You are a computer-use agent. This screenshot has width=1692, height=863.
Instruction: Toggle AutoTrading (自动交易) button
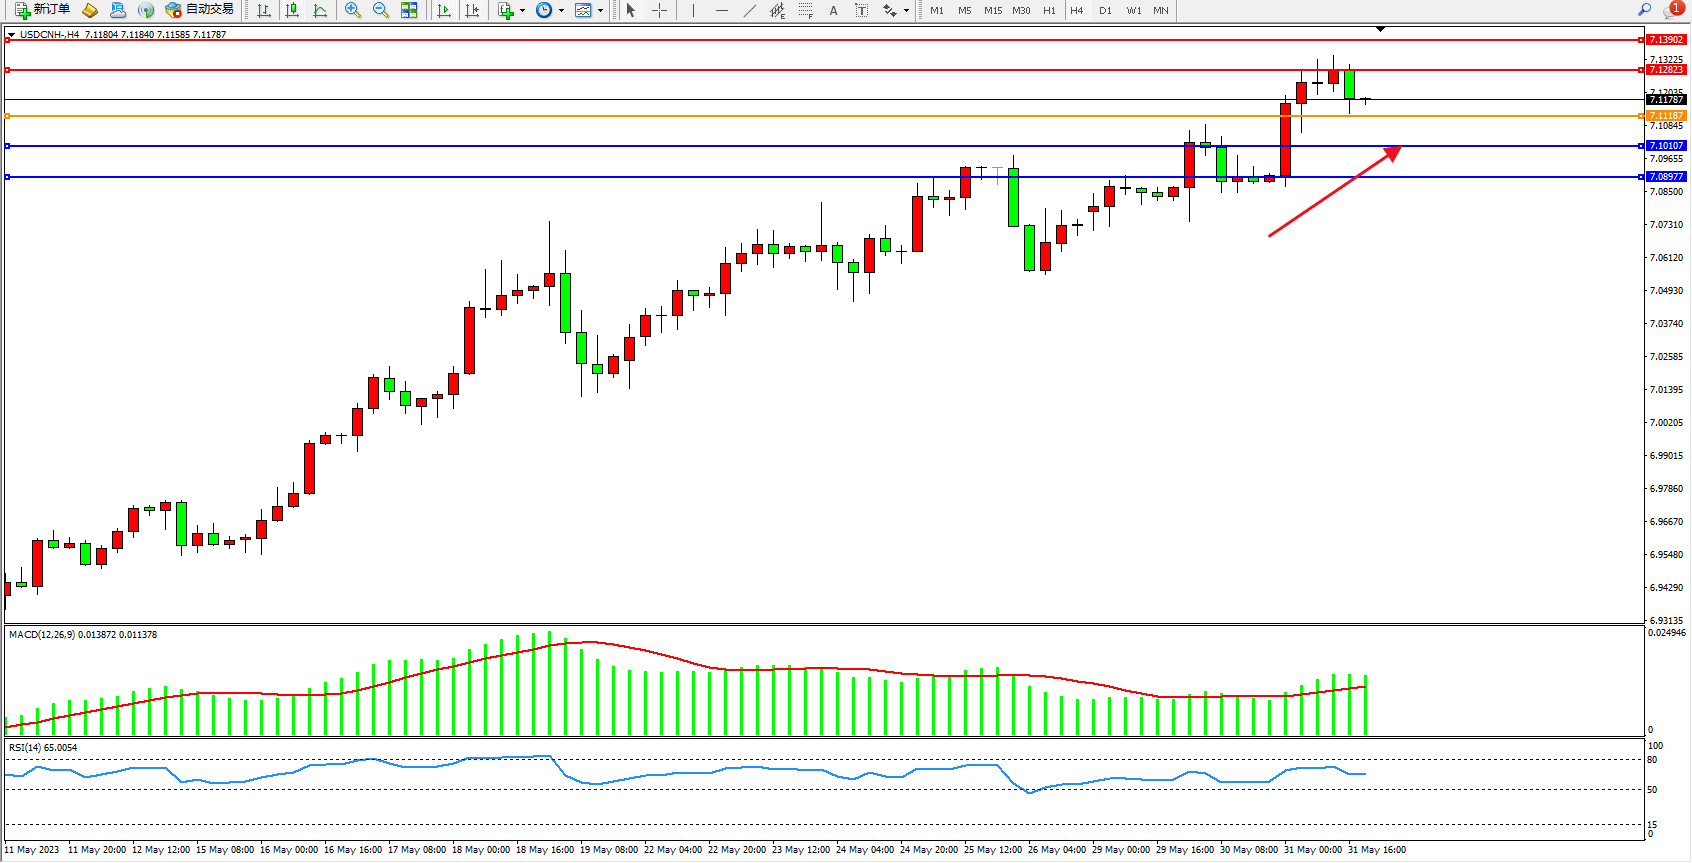pyautogui.click(x=199, y=10)
